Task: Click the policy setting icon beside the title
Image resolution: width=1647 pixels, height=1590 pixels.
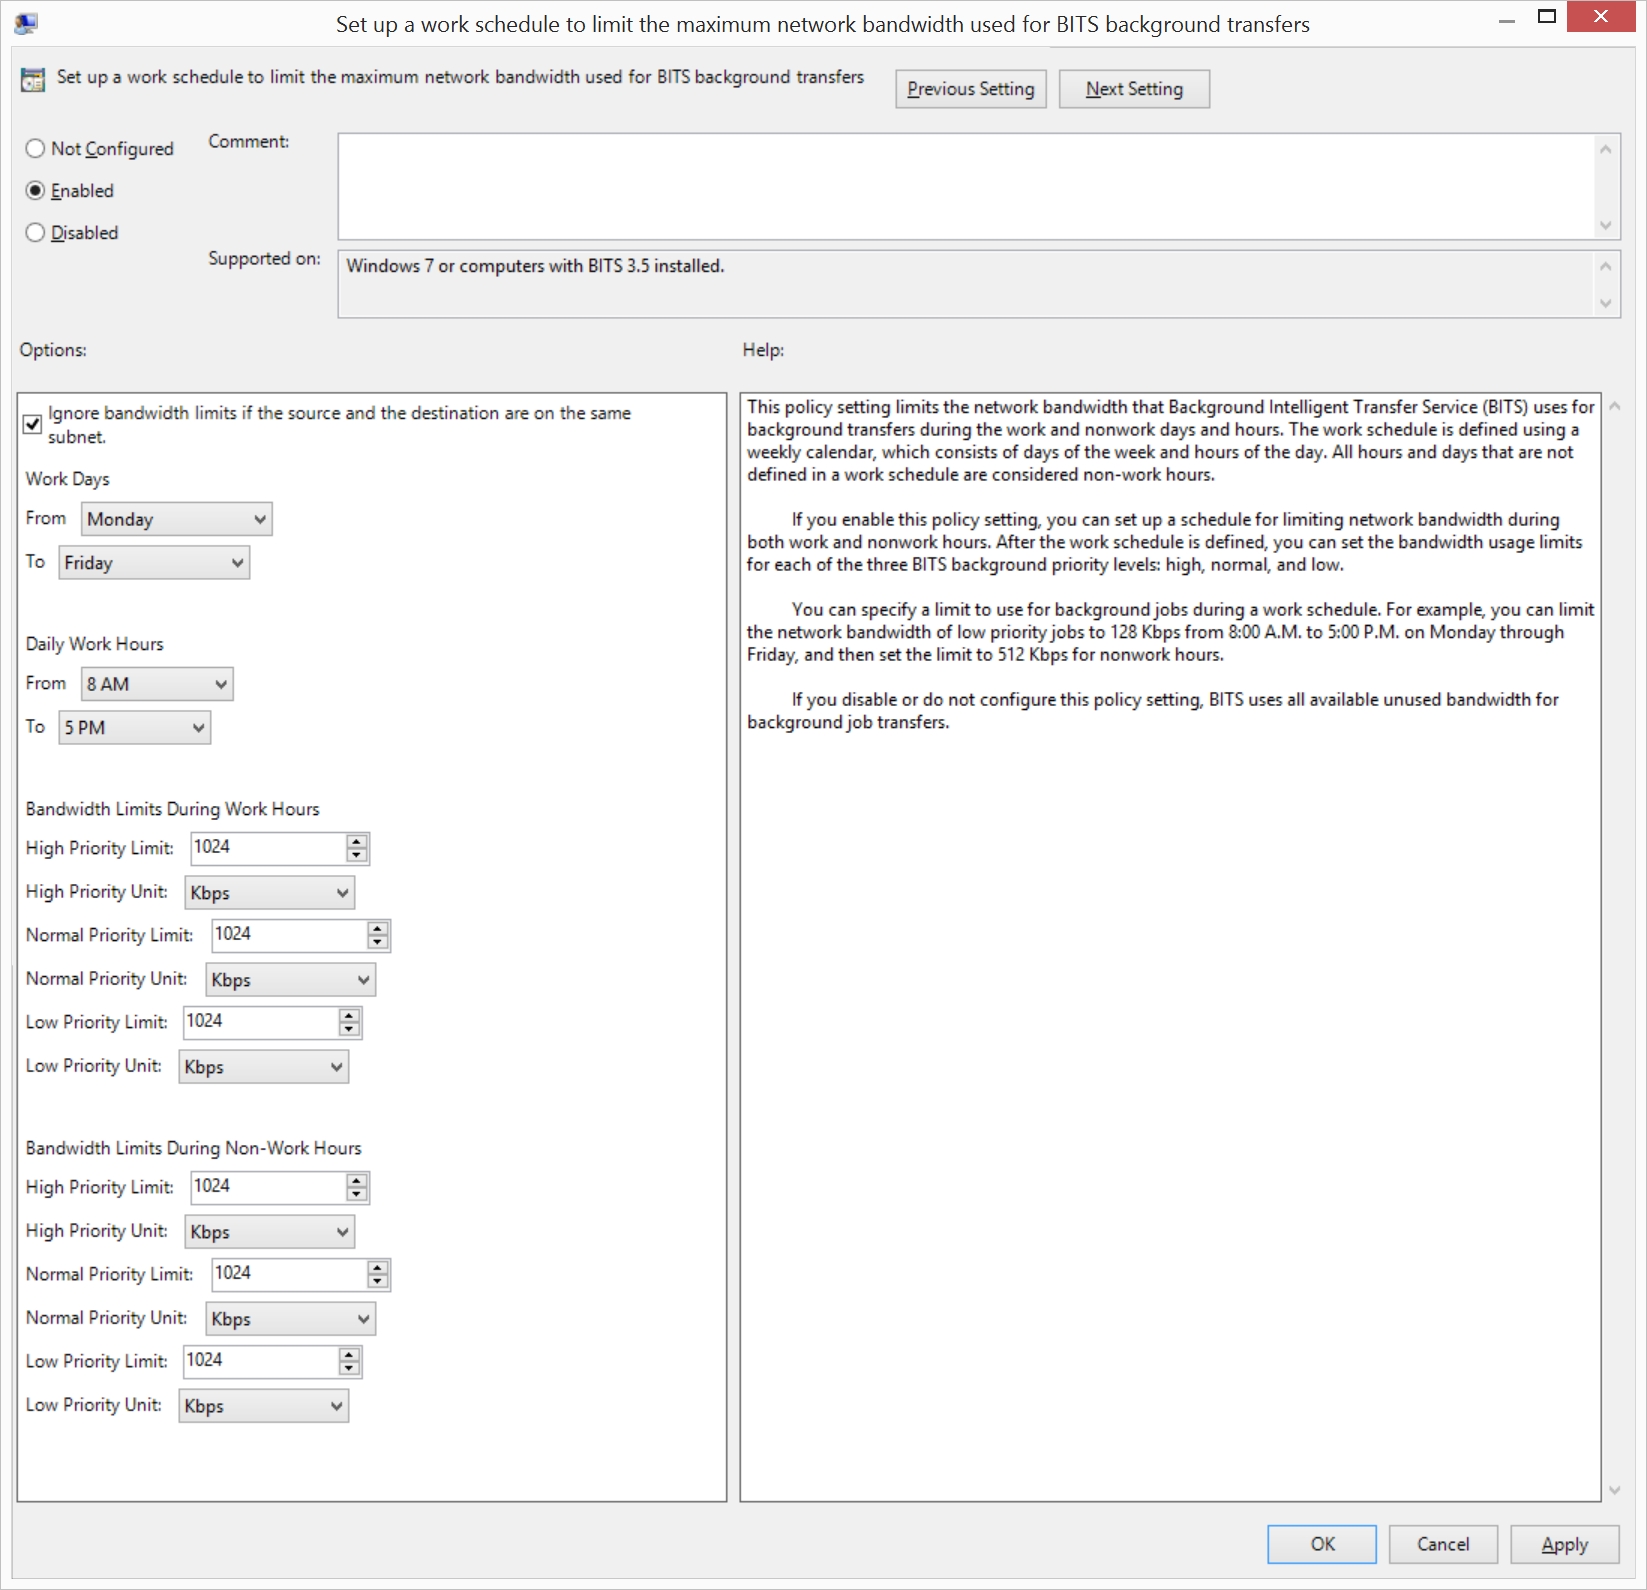Action: [32, 80]
